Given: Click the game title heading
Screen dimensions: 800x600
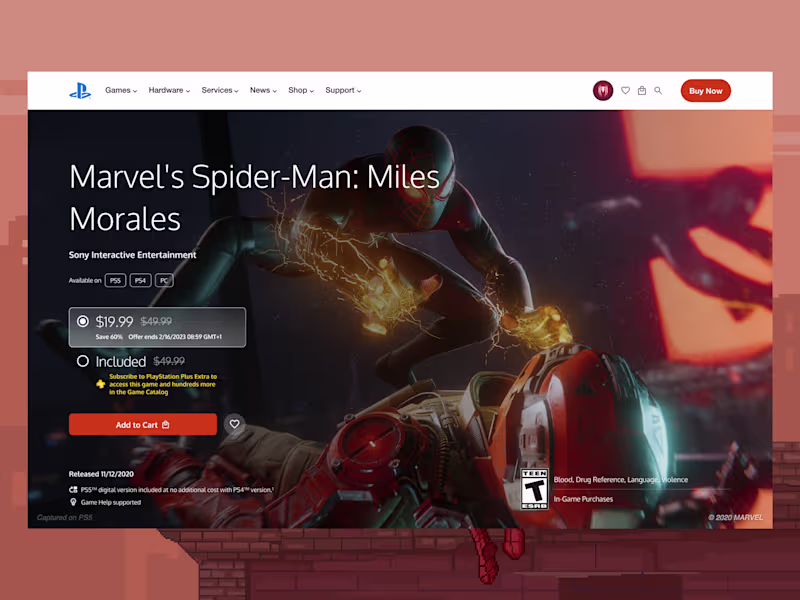Looking at the screenshot, I should 254,198.
